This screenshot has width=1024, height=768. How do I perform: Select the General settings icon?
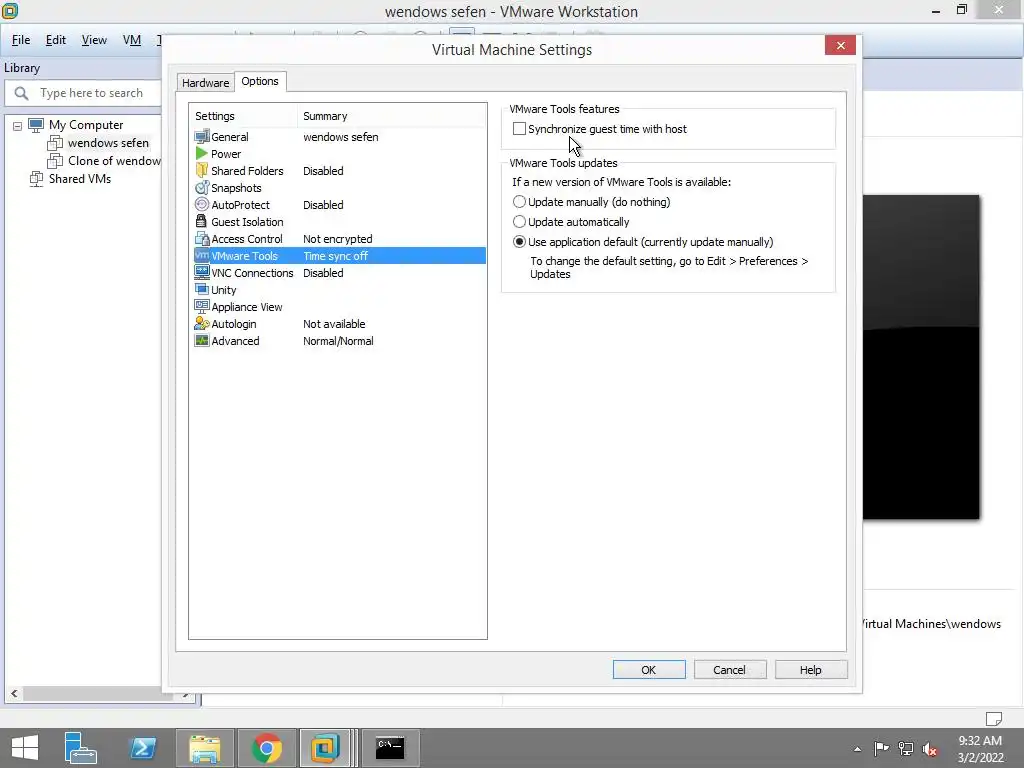point(202,136)
